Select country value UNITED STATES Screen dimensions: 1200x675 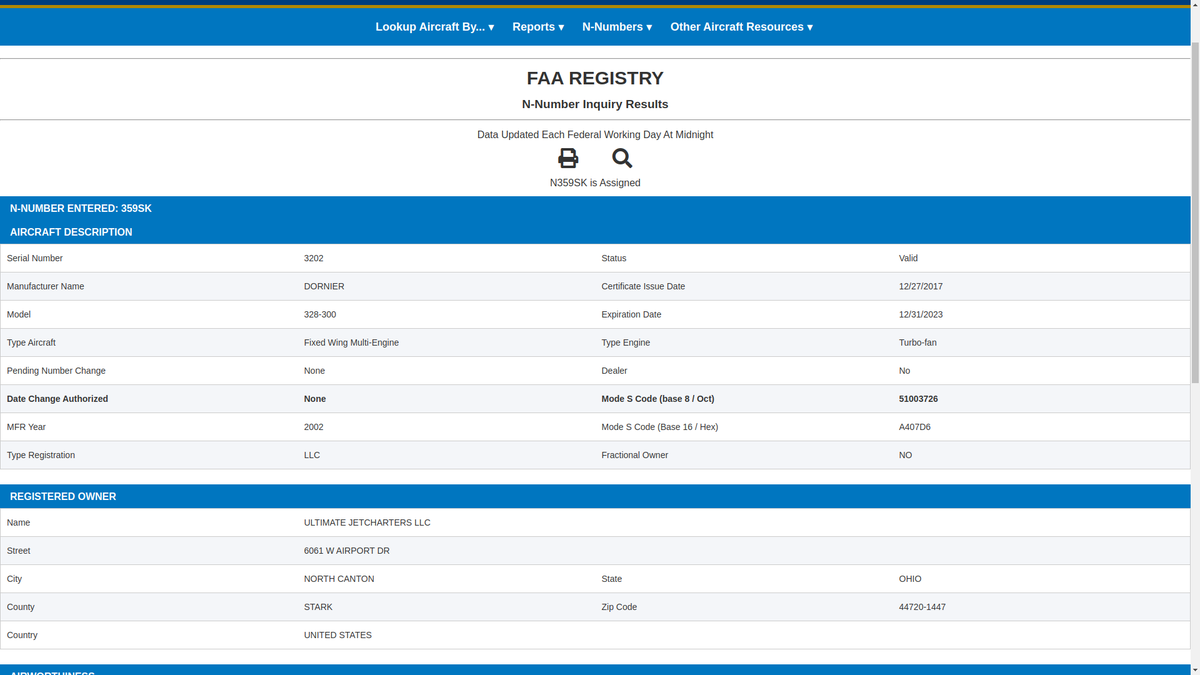pos(338,635)
